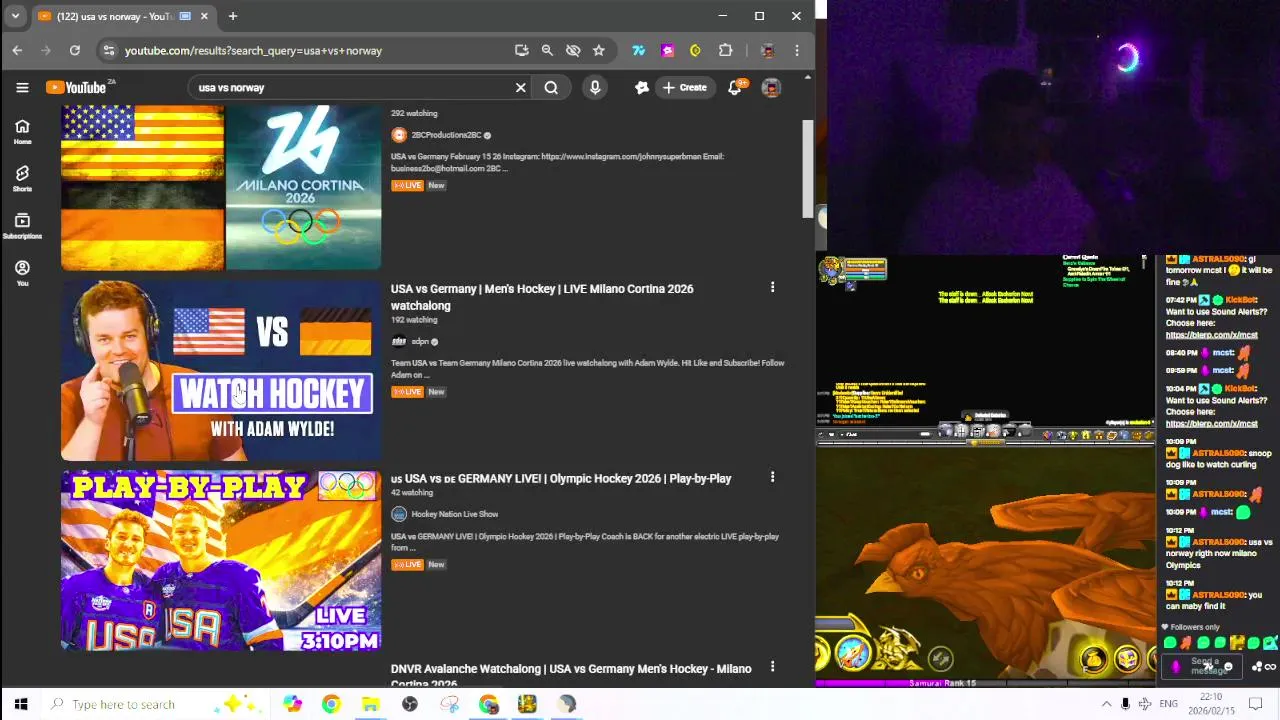The width and height of the screenshot is (1280, 720).
Task: Open more options for Play-by-Play video
Action: 772,478
